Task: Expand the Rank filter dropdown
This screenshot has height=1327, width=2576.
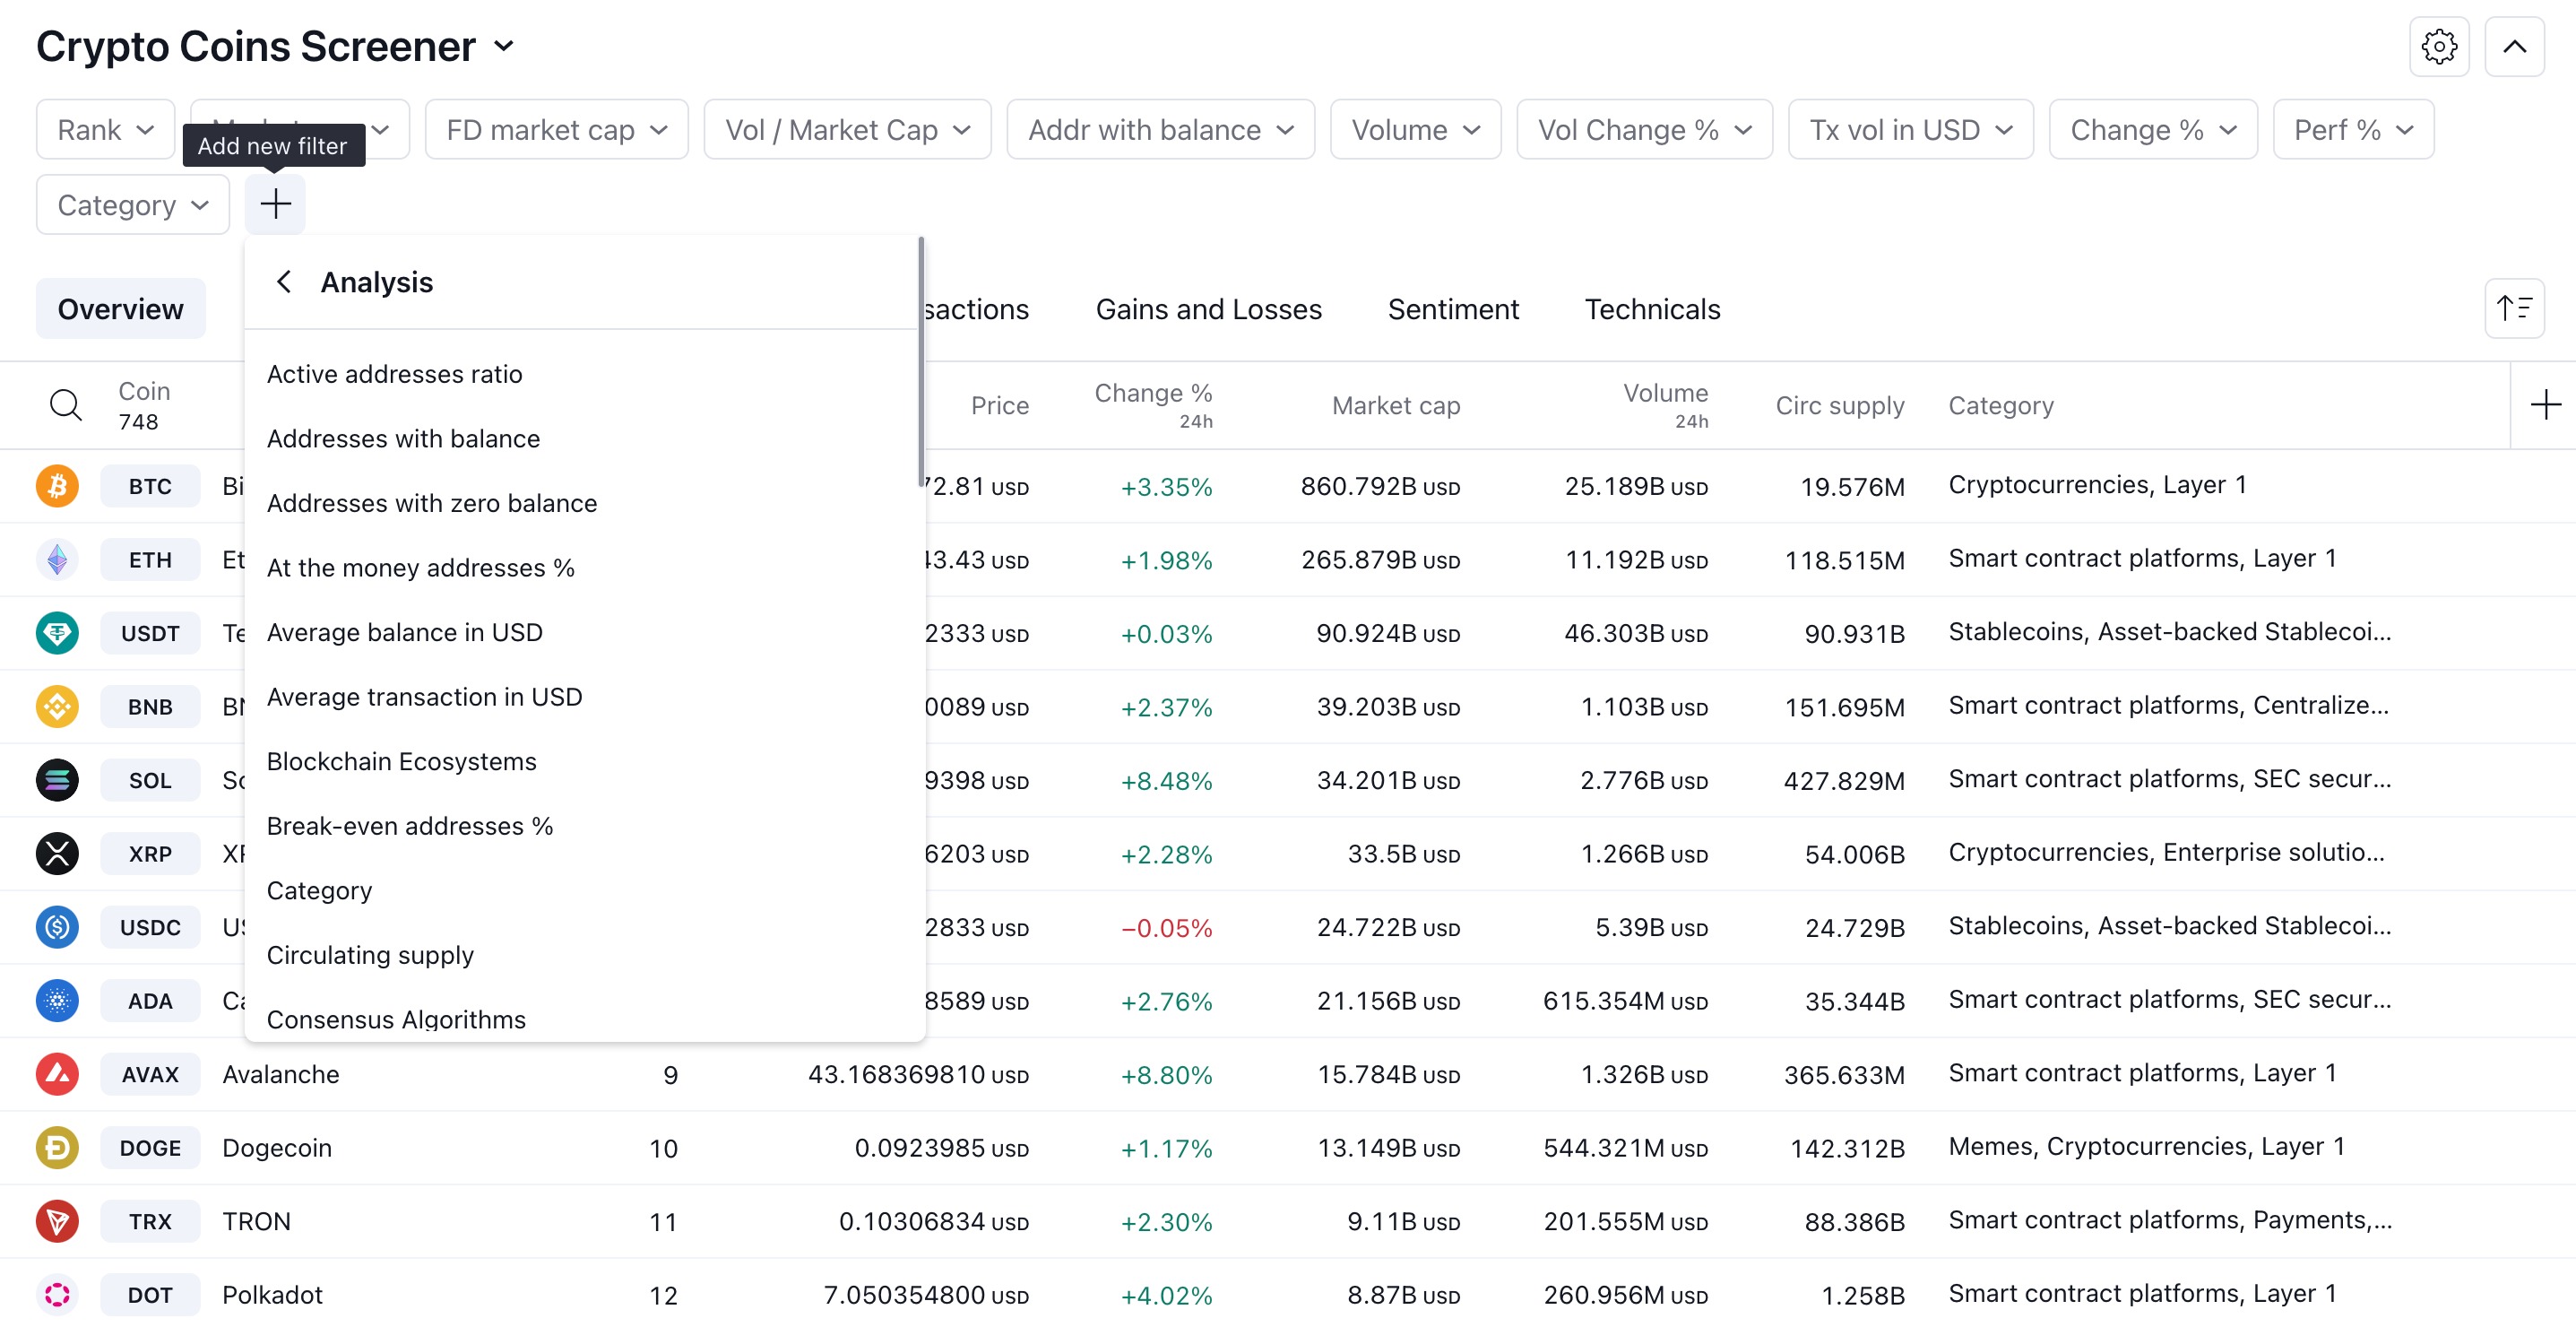Action: [x=105, y=129]
